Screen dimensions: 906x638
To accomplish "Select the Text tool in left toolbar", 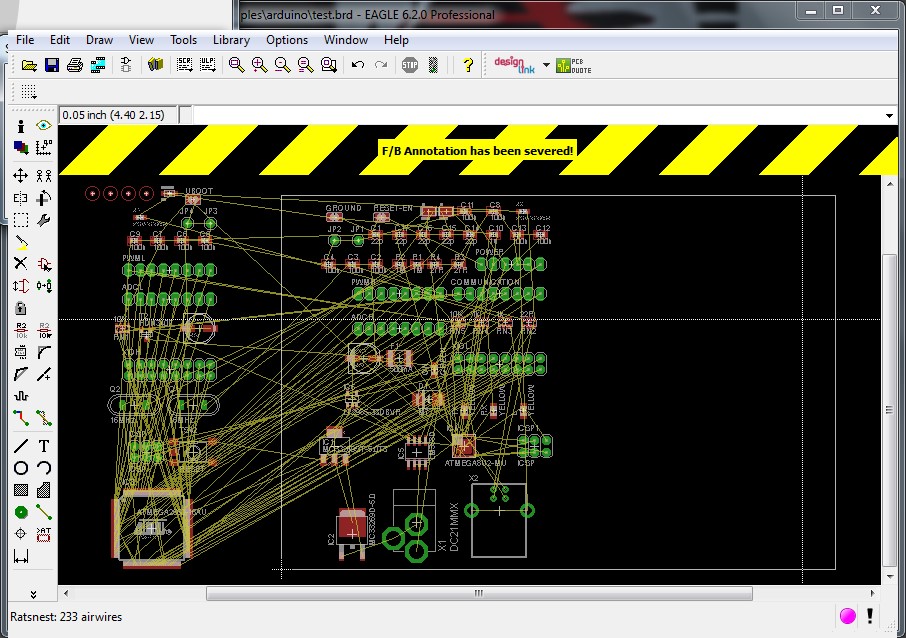I will point(44,446).
